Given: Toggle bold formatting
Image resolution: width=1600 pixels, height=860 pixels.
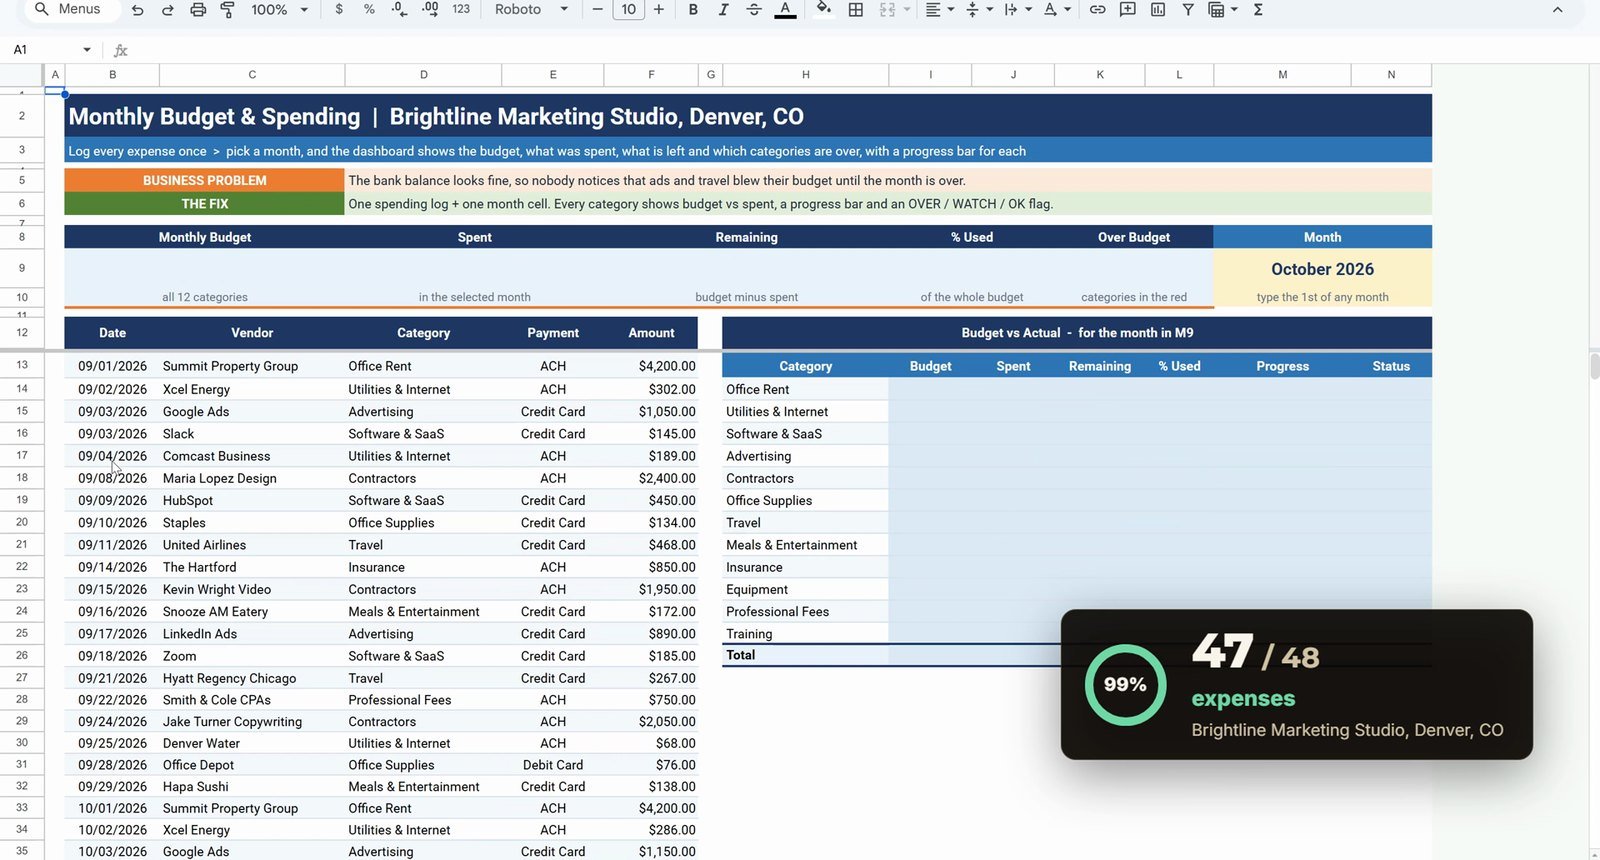Looking at the screenshot, I should coord(693,10).
